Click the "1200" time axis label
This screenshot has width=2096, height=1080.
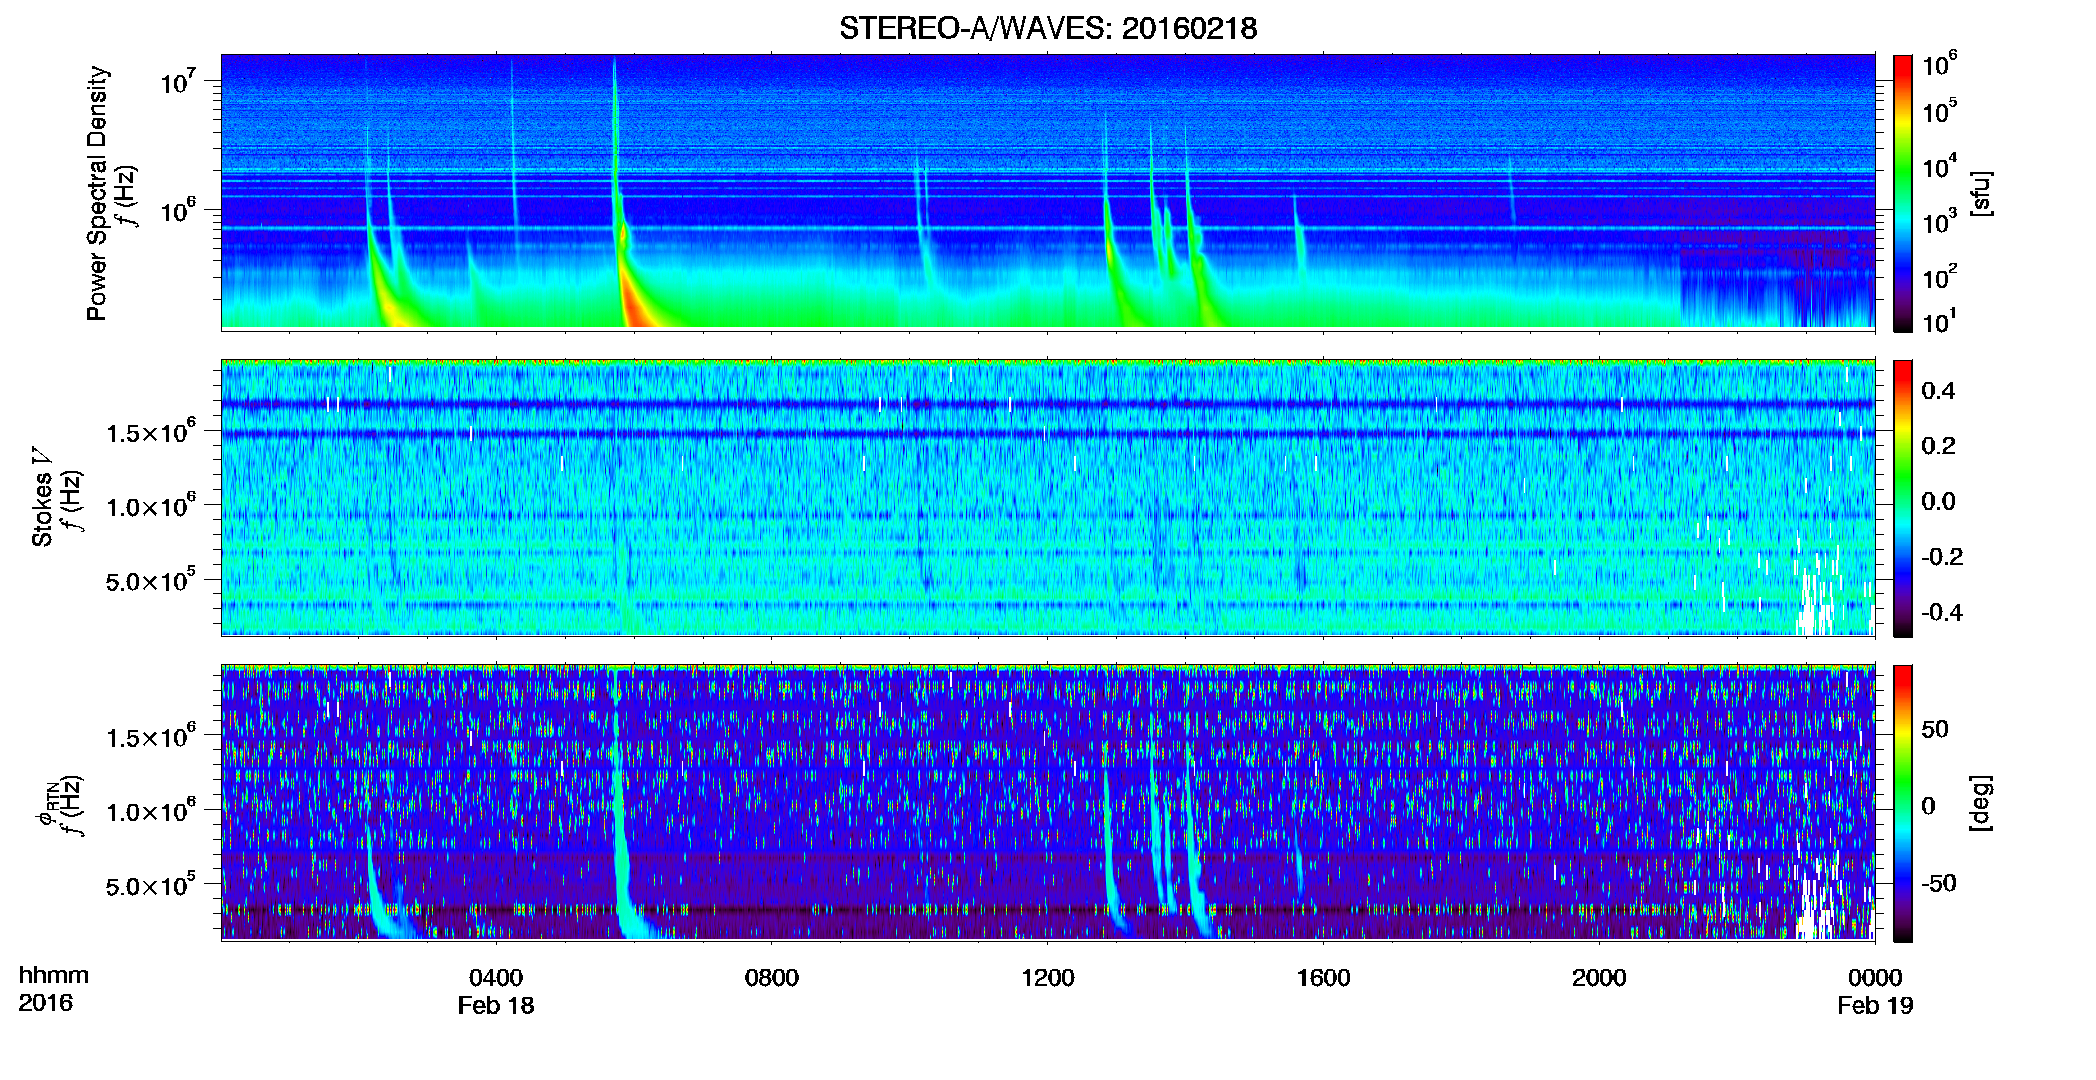click(x=1048, y=977)
